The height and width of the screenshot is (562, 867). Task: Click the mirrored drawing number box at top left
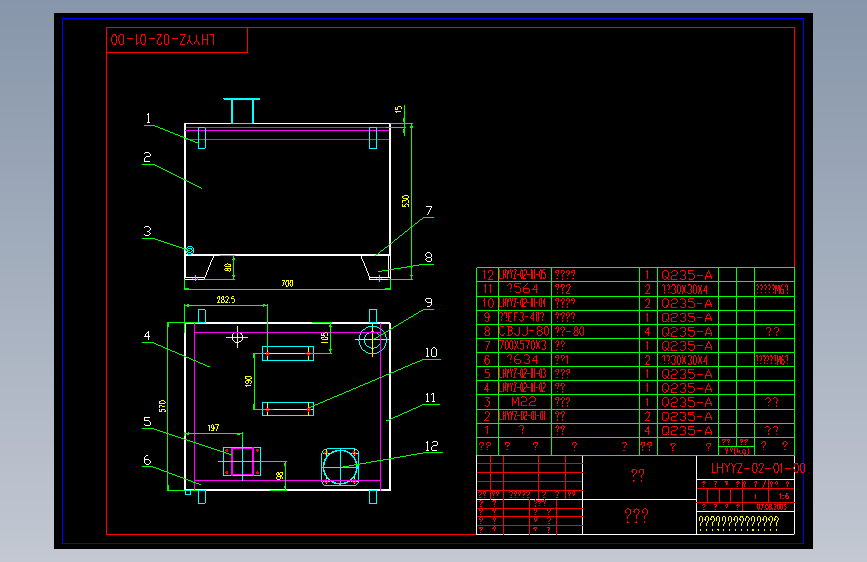coord(177,40)
